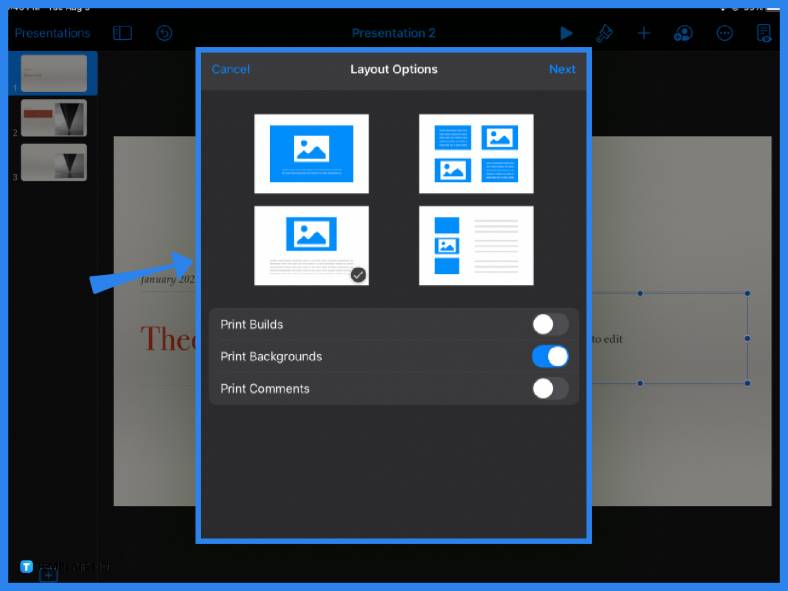Click Next in Layout Options
The height and width of the screenshot is (591, 788).
click(x=562, y=69)
